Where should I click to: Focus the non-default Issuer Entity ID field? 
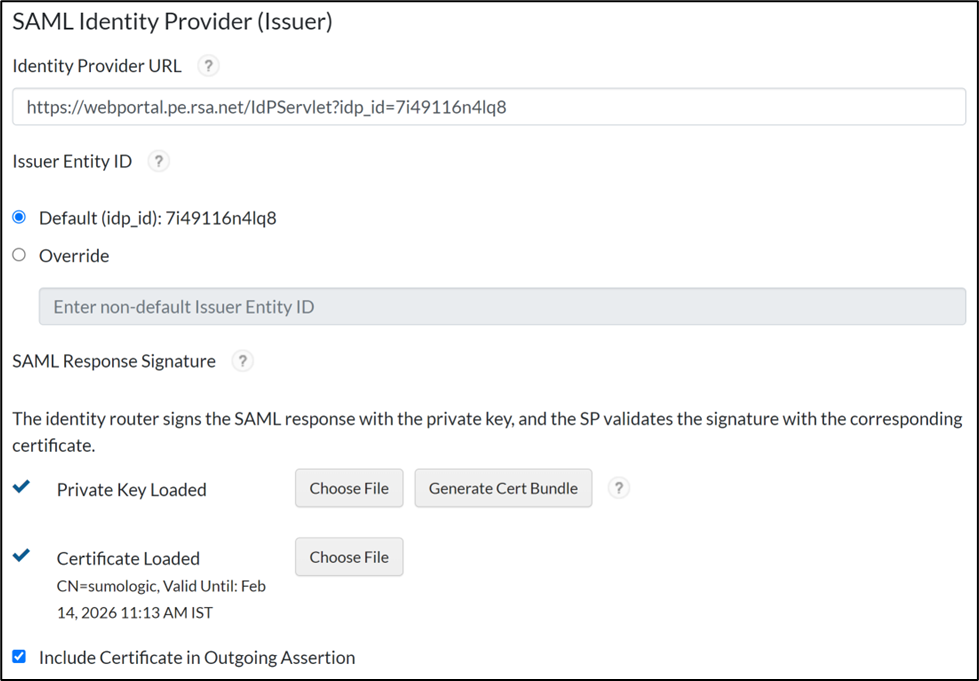coord(502,307)
